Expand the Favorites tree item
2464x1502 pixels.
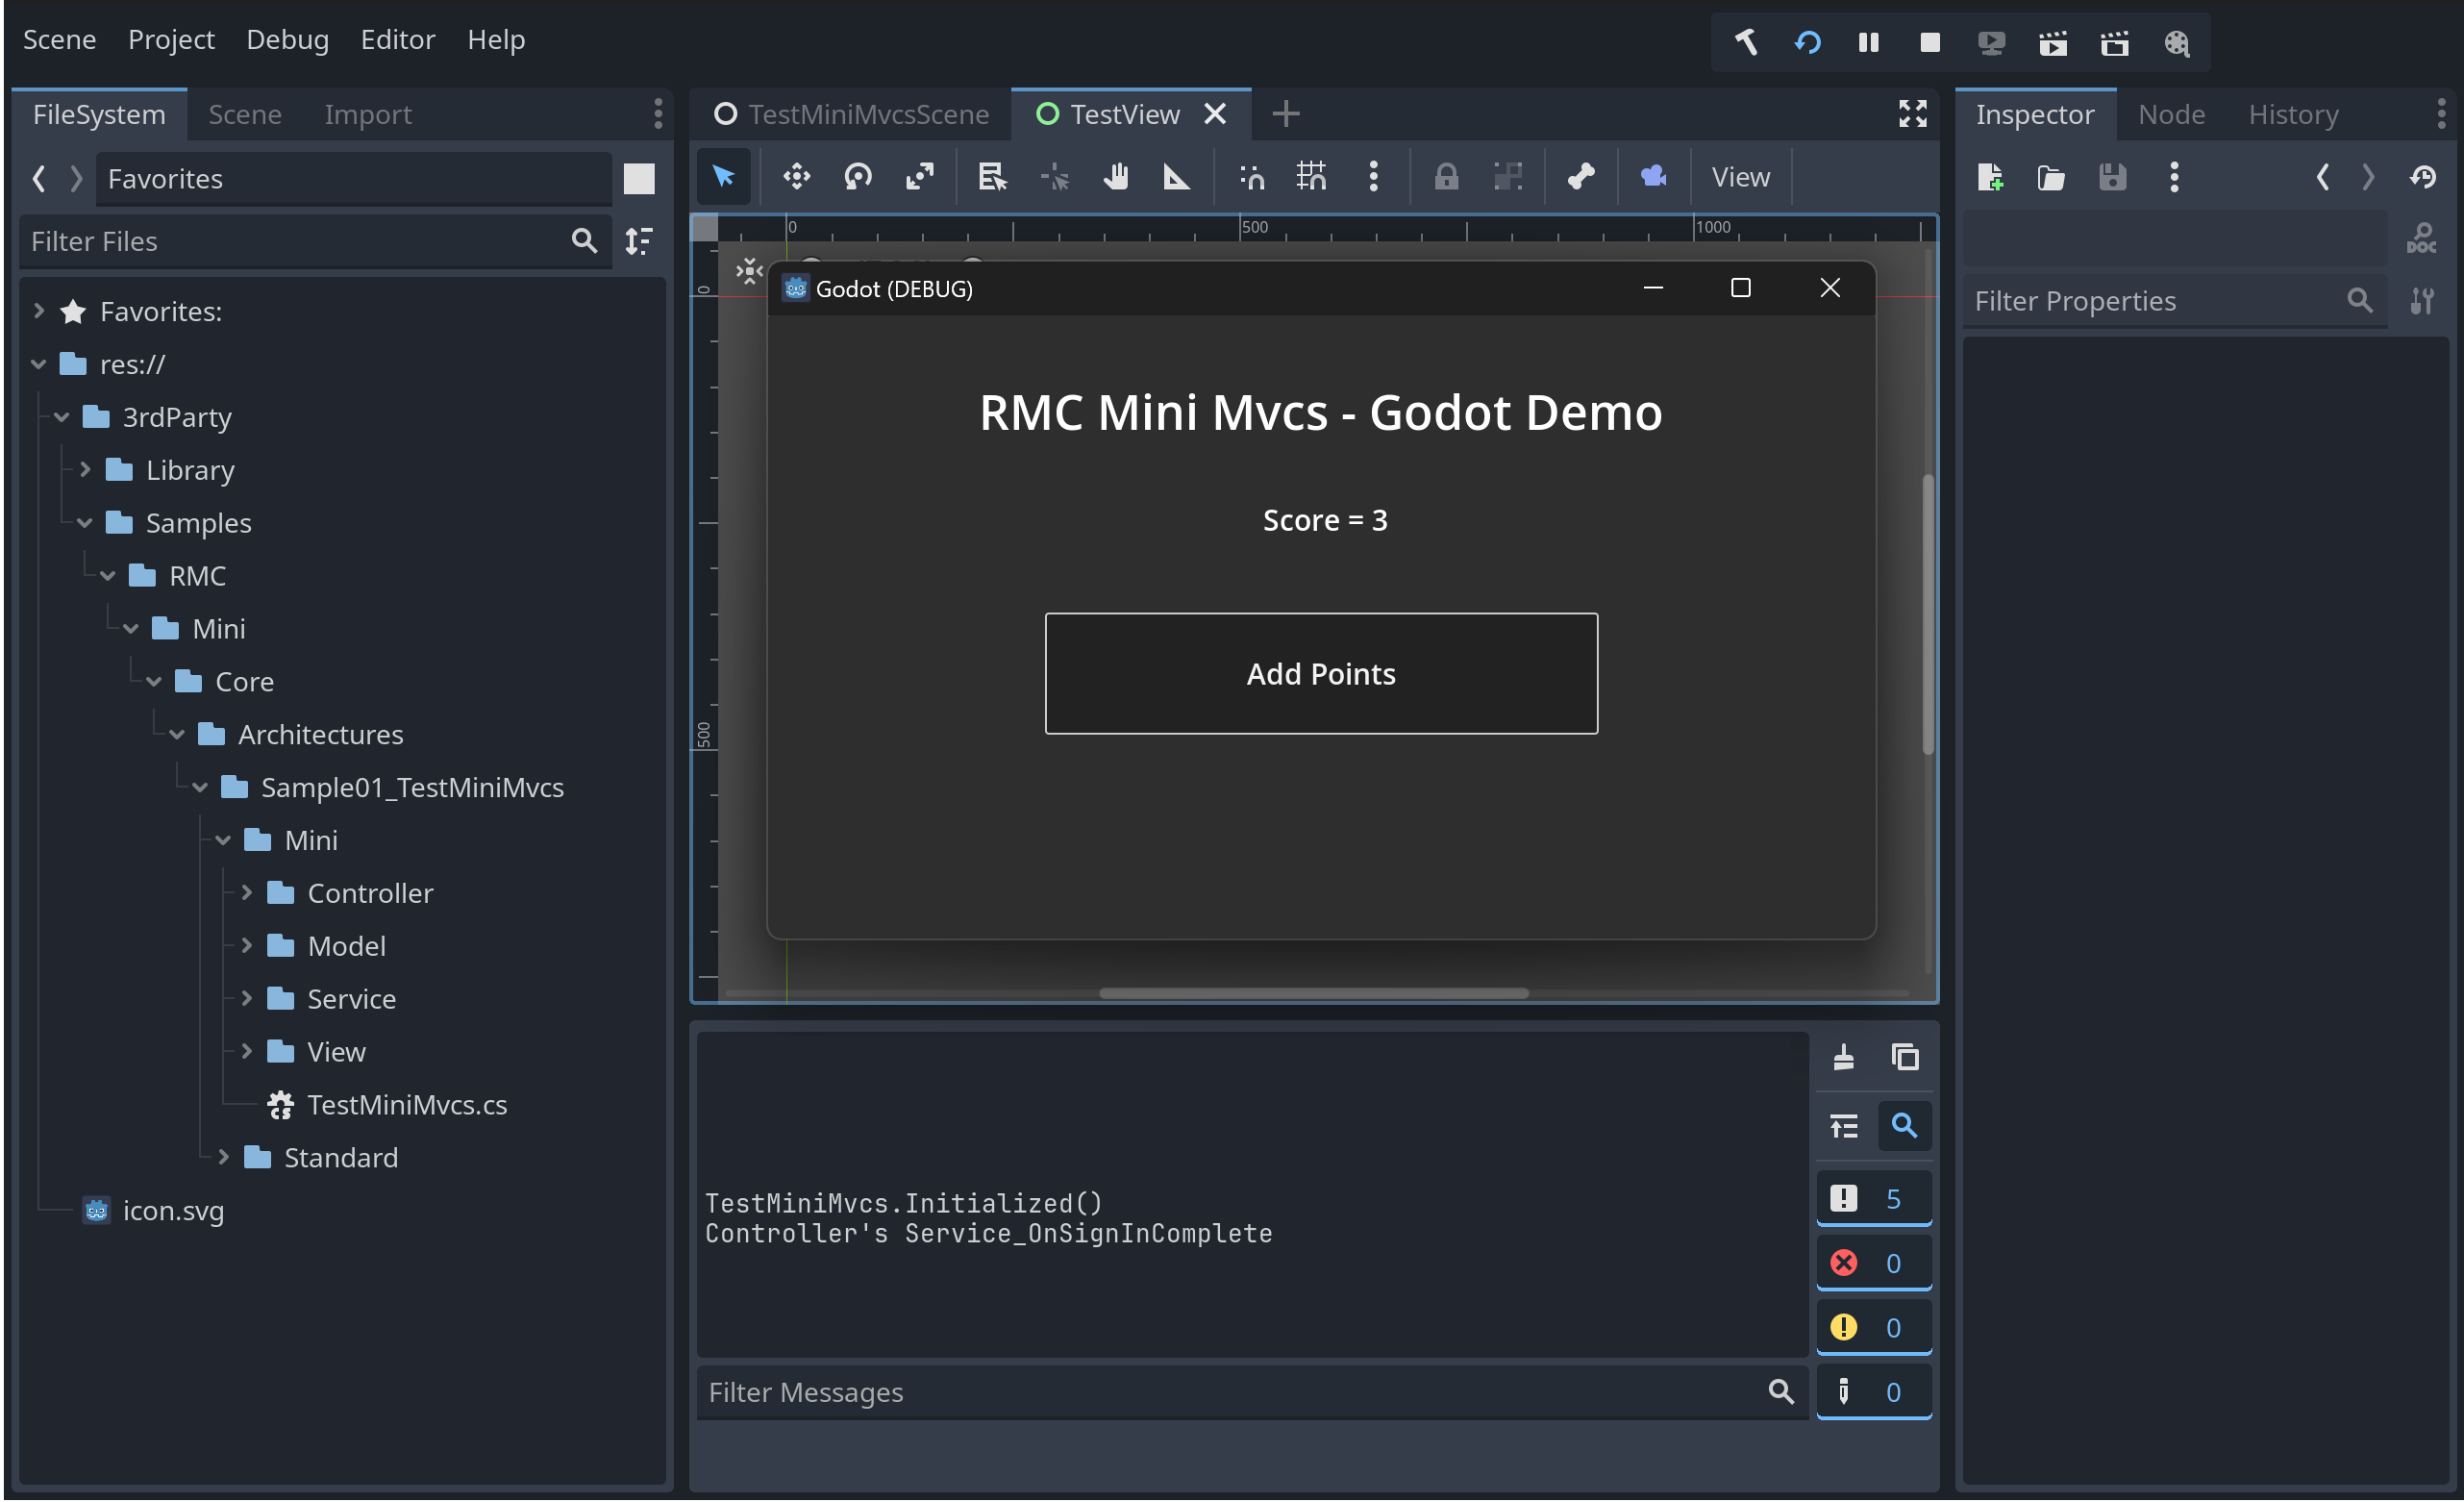[x=39, y=311]
